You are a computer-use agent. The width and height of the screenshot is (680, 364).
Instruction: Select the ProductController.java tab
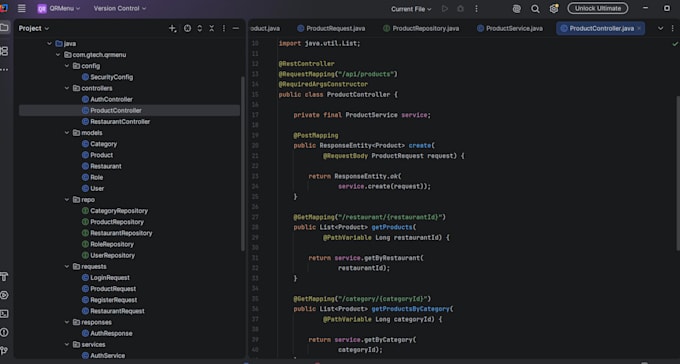[601, 29]
